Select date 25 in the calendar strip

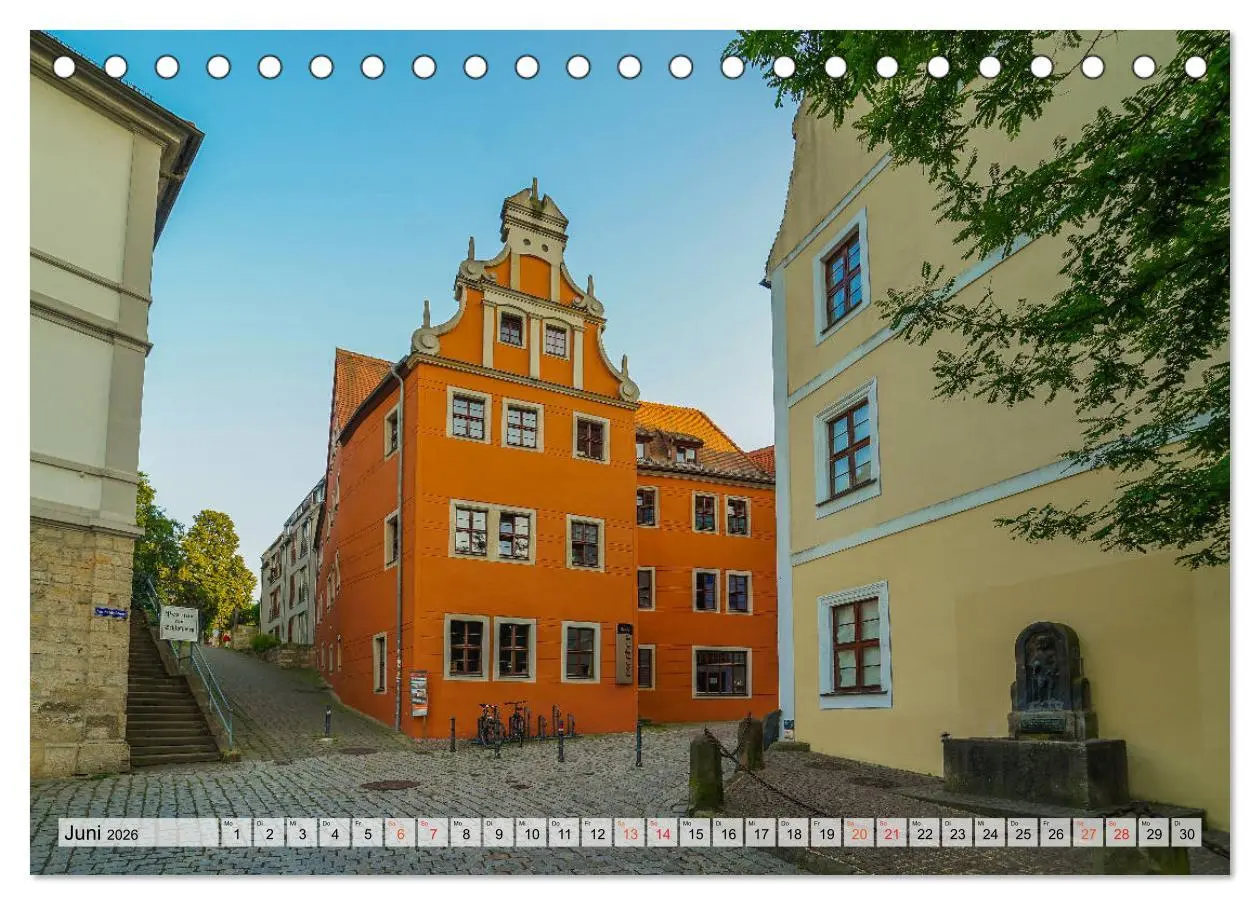pyautogui.click(x=1022, y=833)
